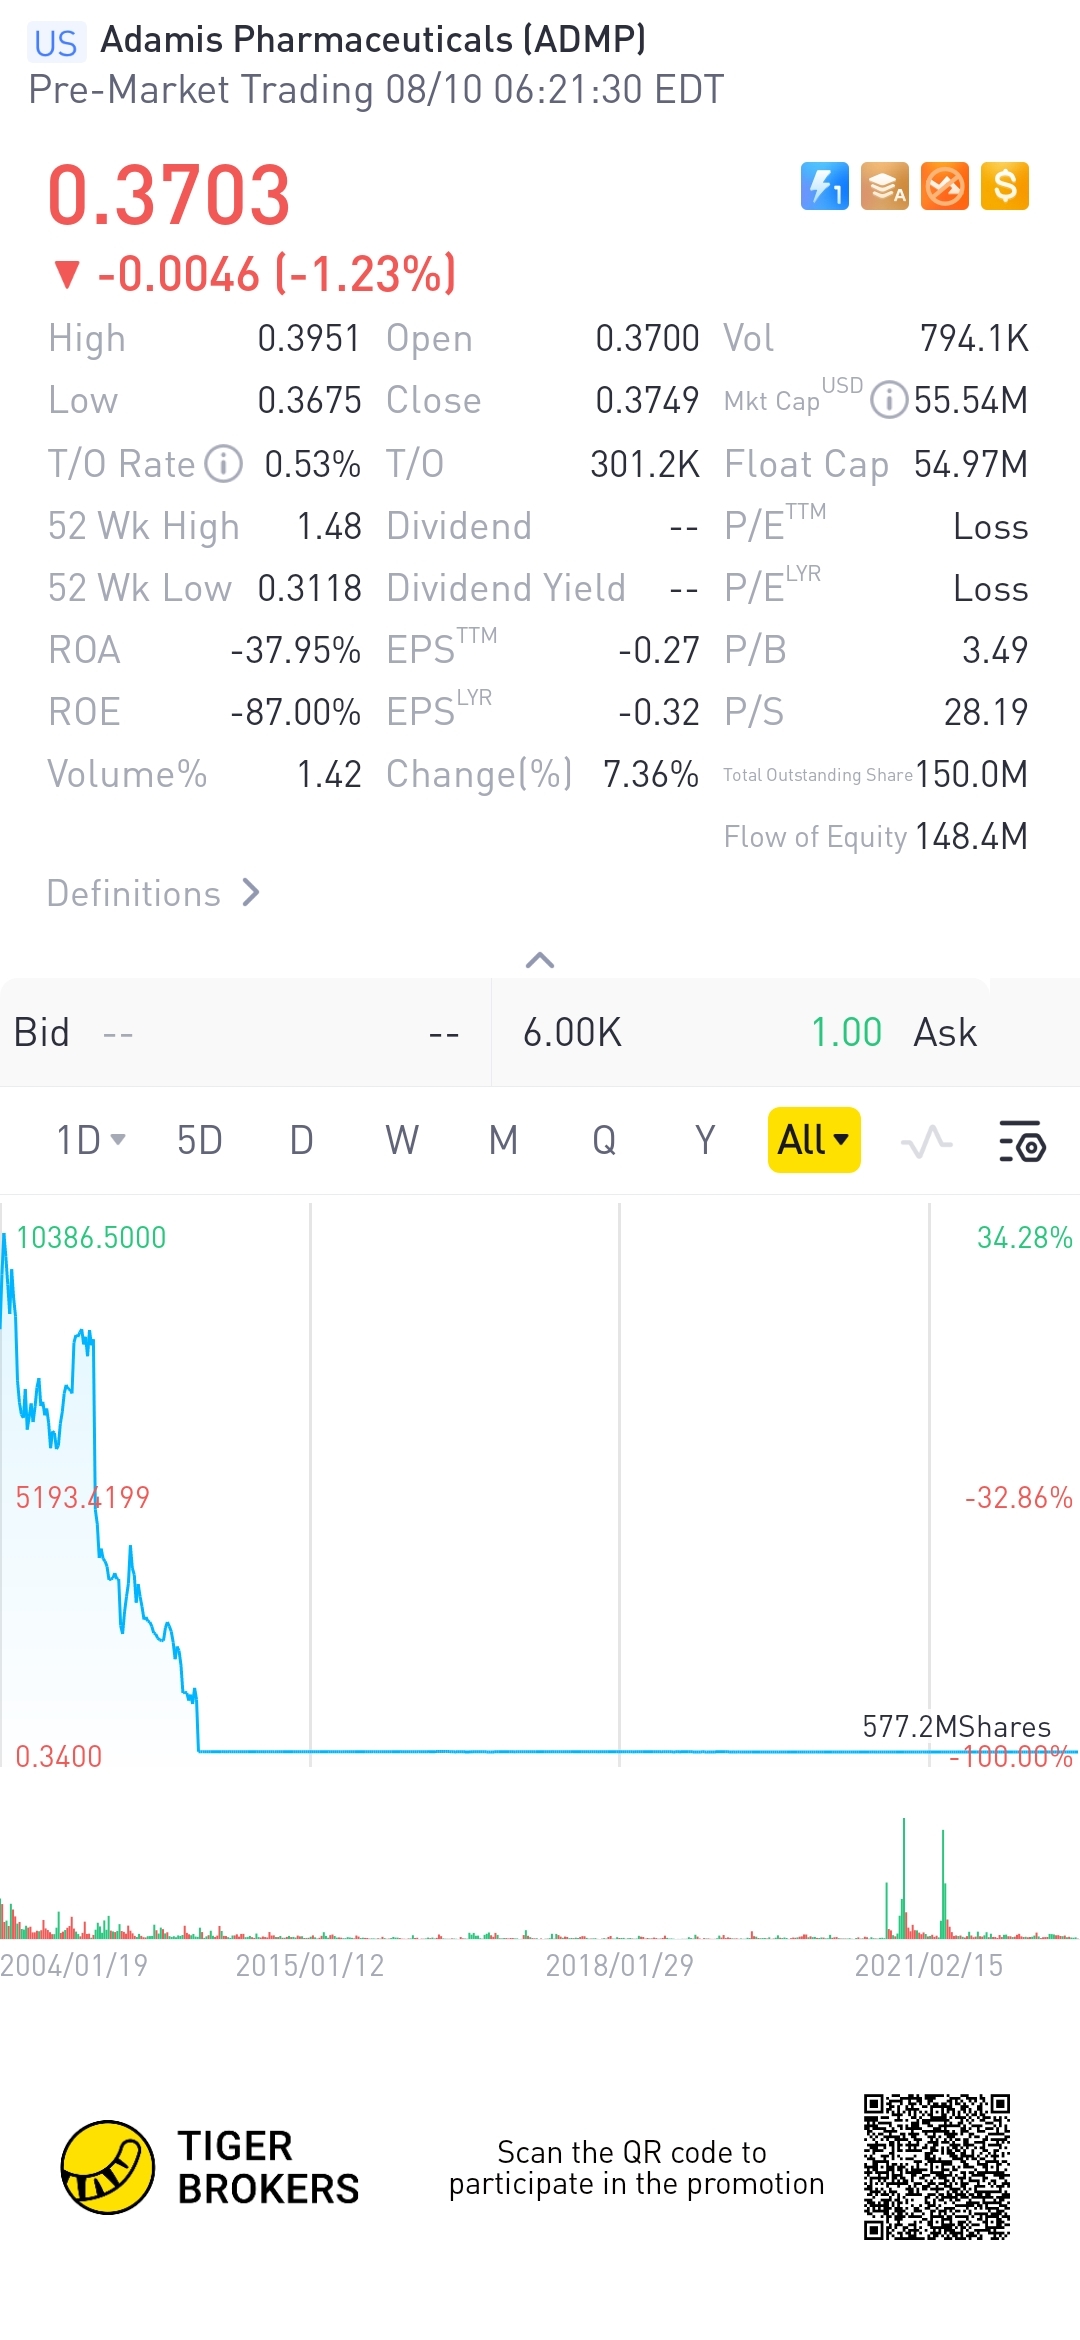Tap the brown stacked-layers 'A' badge
This screenshot has width=1080, height=2340.
[885, 186]
